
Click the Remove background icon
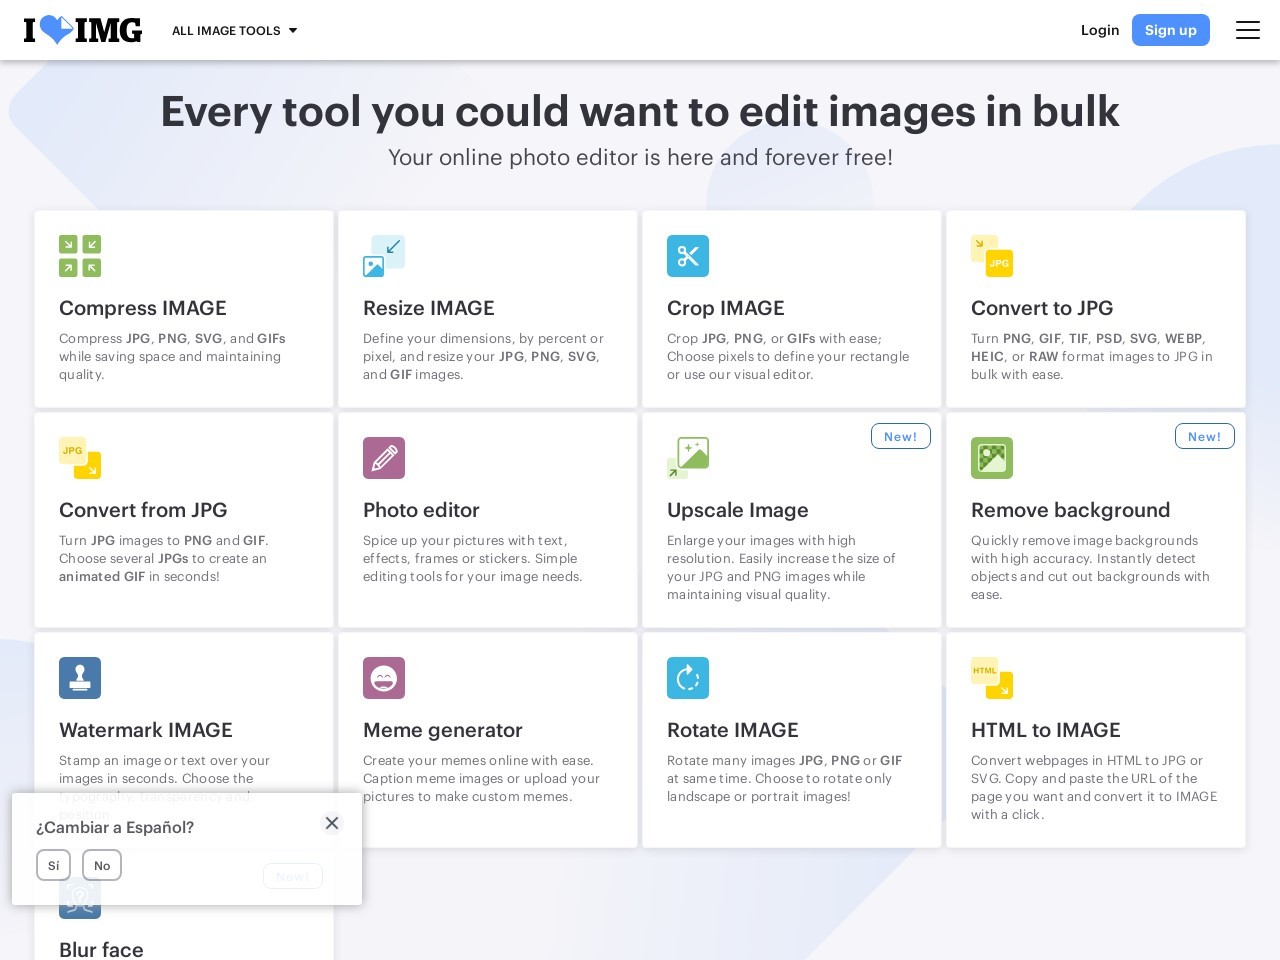click(992, 458)
